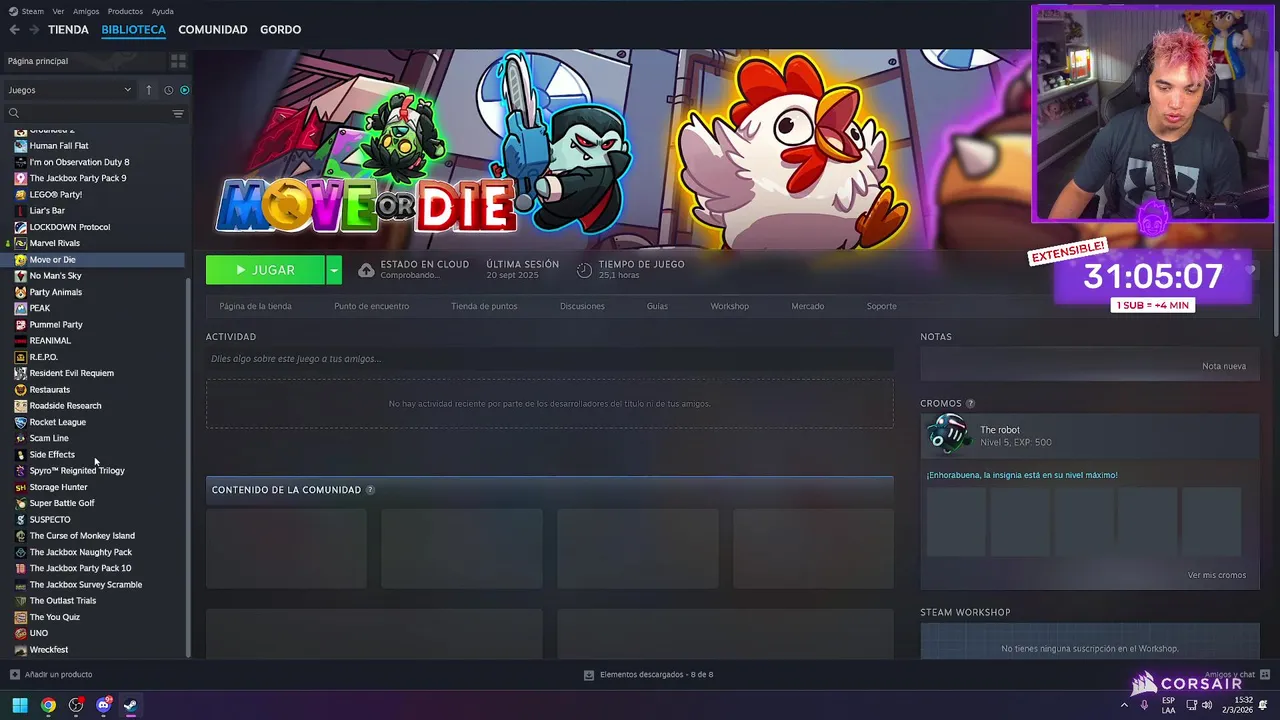The width and height of the screenshot is (1280, 720).
Task: Open the Windows Start menu
Action: (20, 705)
